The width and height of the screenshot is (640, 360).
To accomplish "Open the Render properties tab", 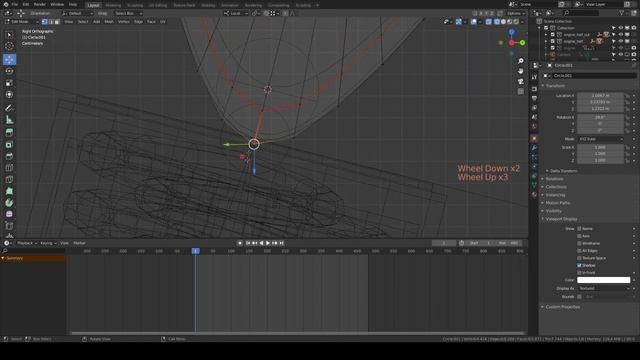I will 534,89.
